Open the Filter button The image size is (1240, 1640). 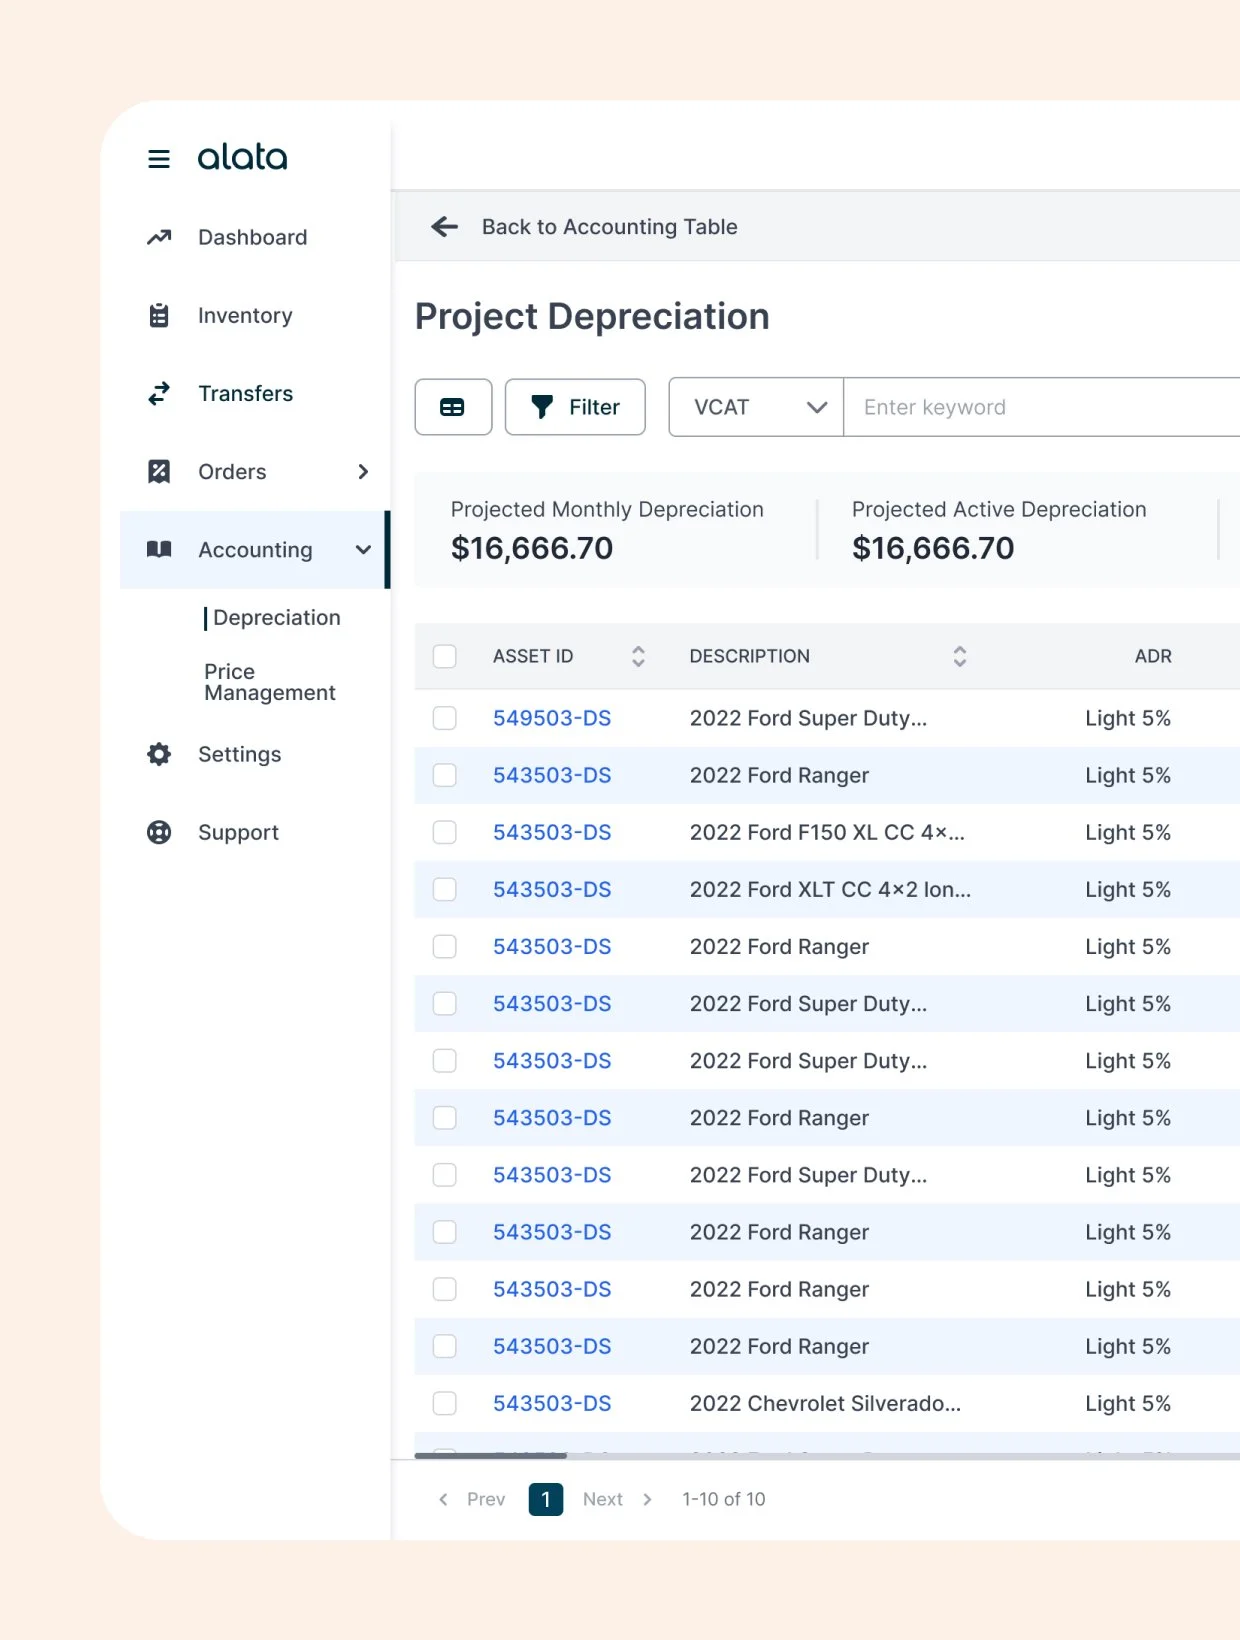coord(575,407)
